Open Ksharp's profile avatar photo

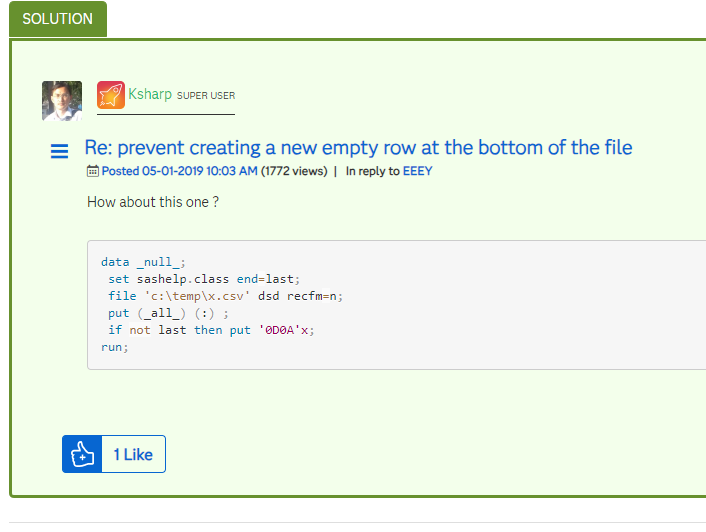tap(61, 101)
